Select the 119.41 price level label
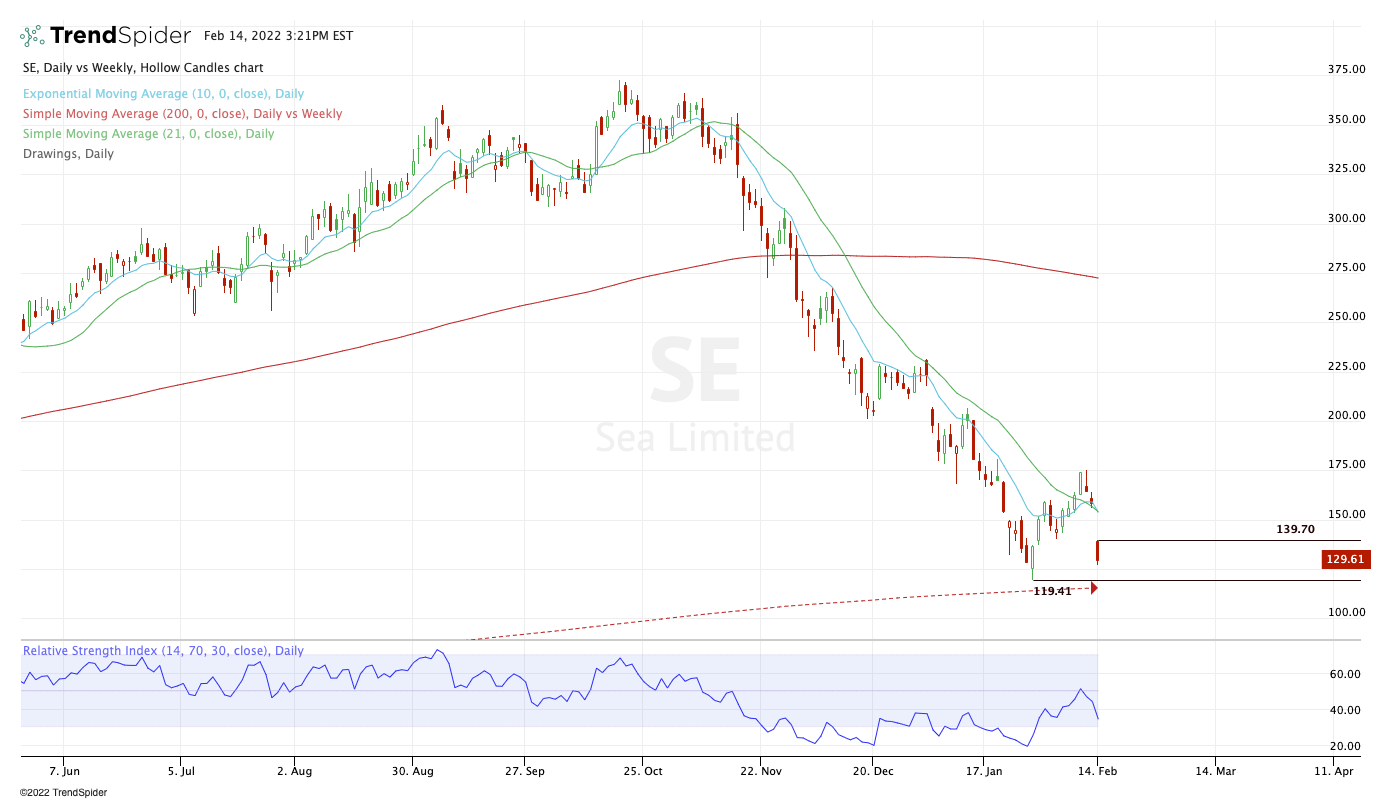The image size is (1391, 802). click(1052, 591)
